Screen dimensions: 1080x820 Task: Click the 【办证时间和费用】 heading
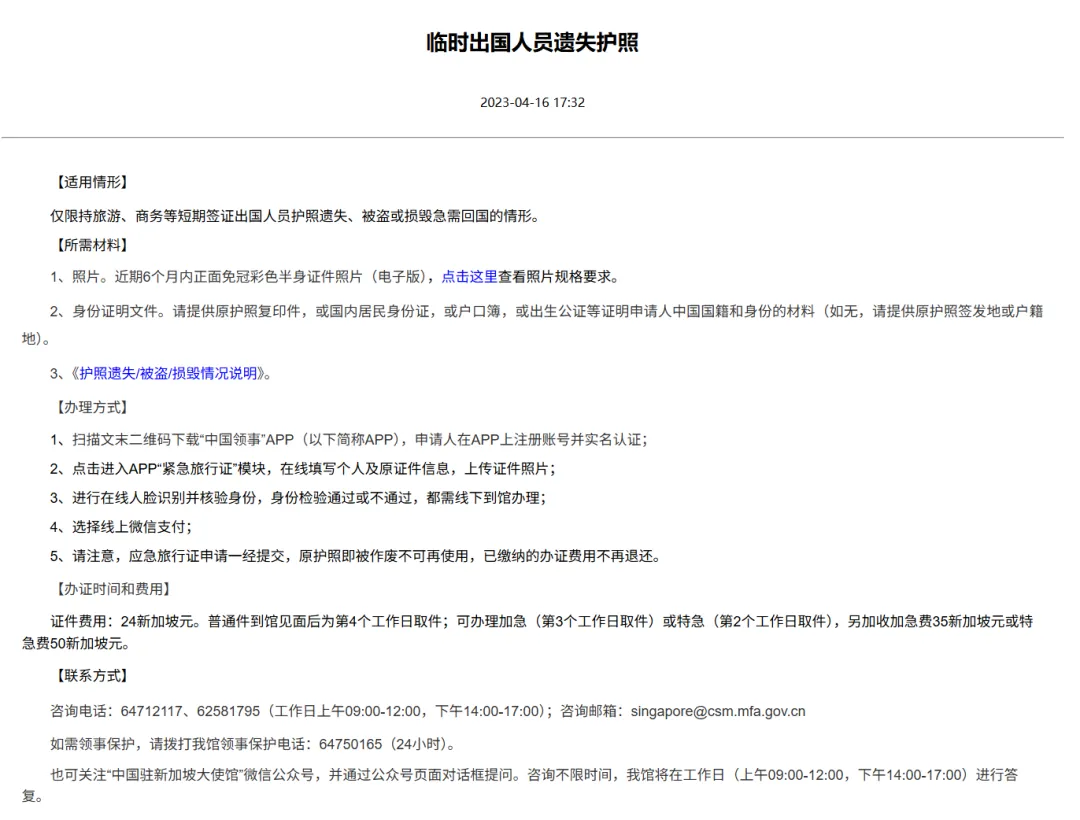coord(113,589)
